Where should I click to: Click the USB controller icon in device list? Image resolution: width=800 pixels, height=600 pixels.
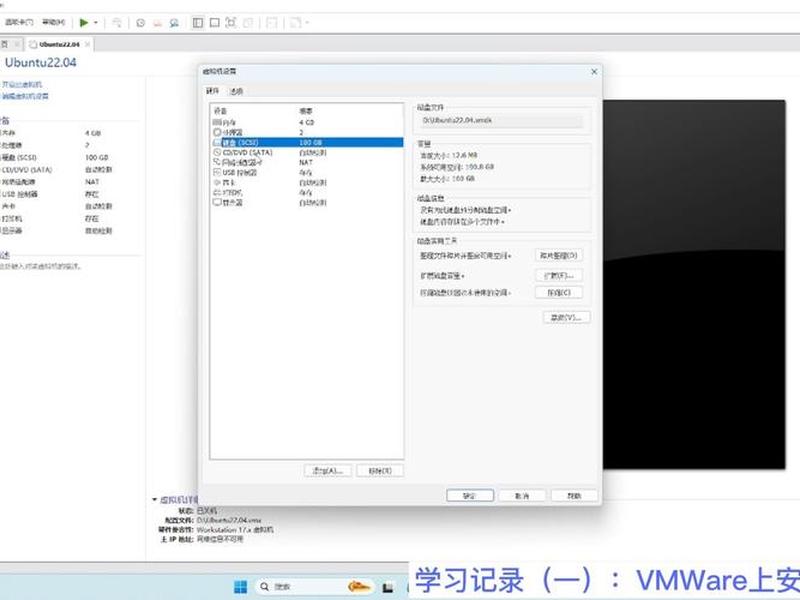tap(217, 172)
